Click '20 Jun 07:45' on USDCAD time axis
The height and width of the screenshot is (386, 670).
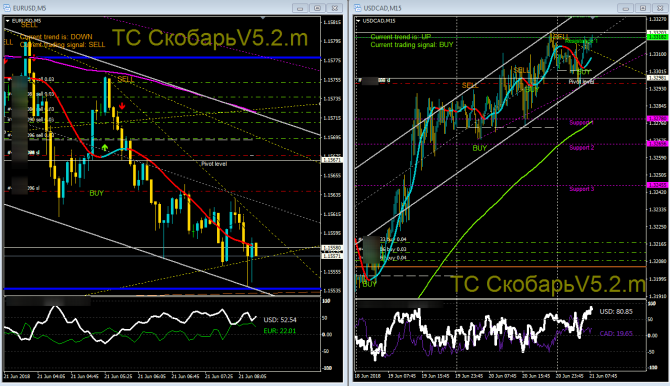[x=502, y=377]
